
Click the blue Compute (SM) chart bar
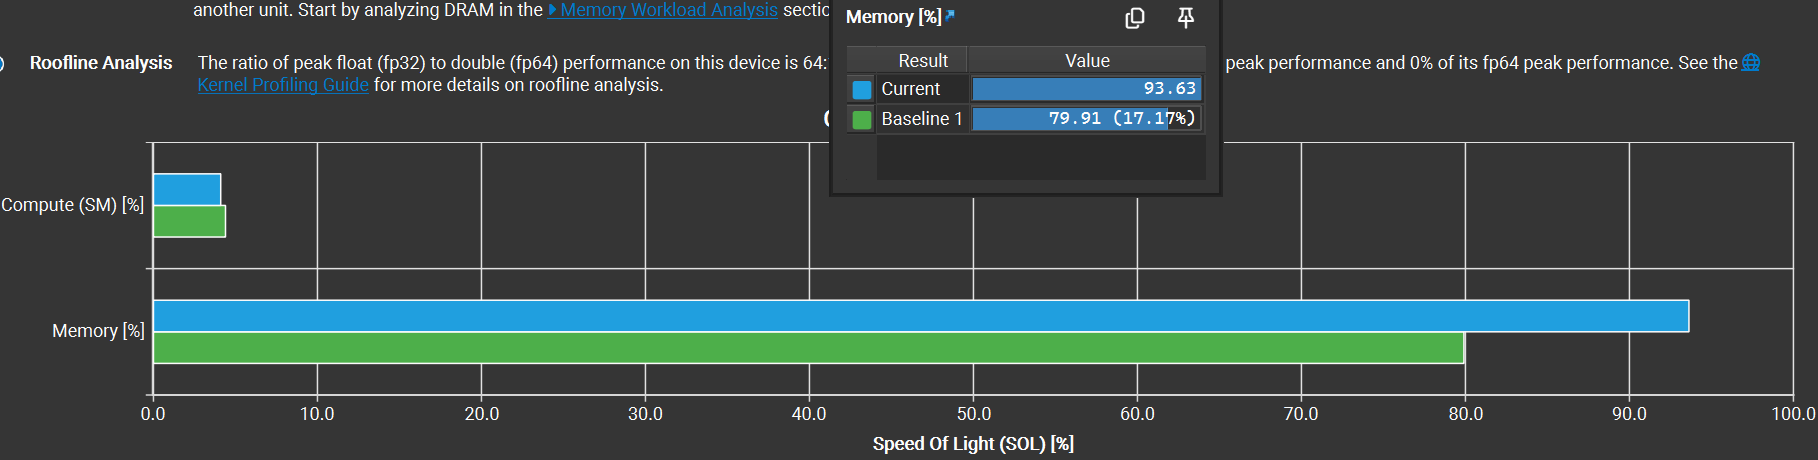[x=187, y=189]
